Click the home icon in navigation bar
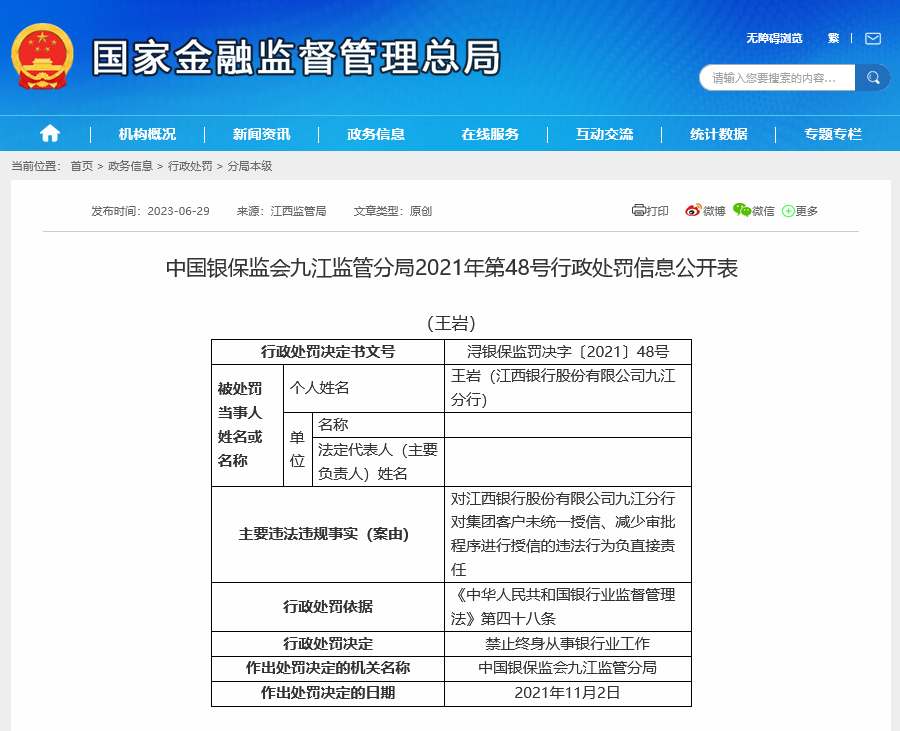Screen dimensions: 900x731 click(49, 134)
